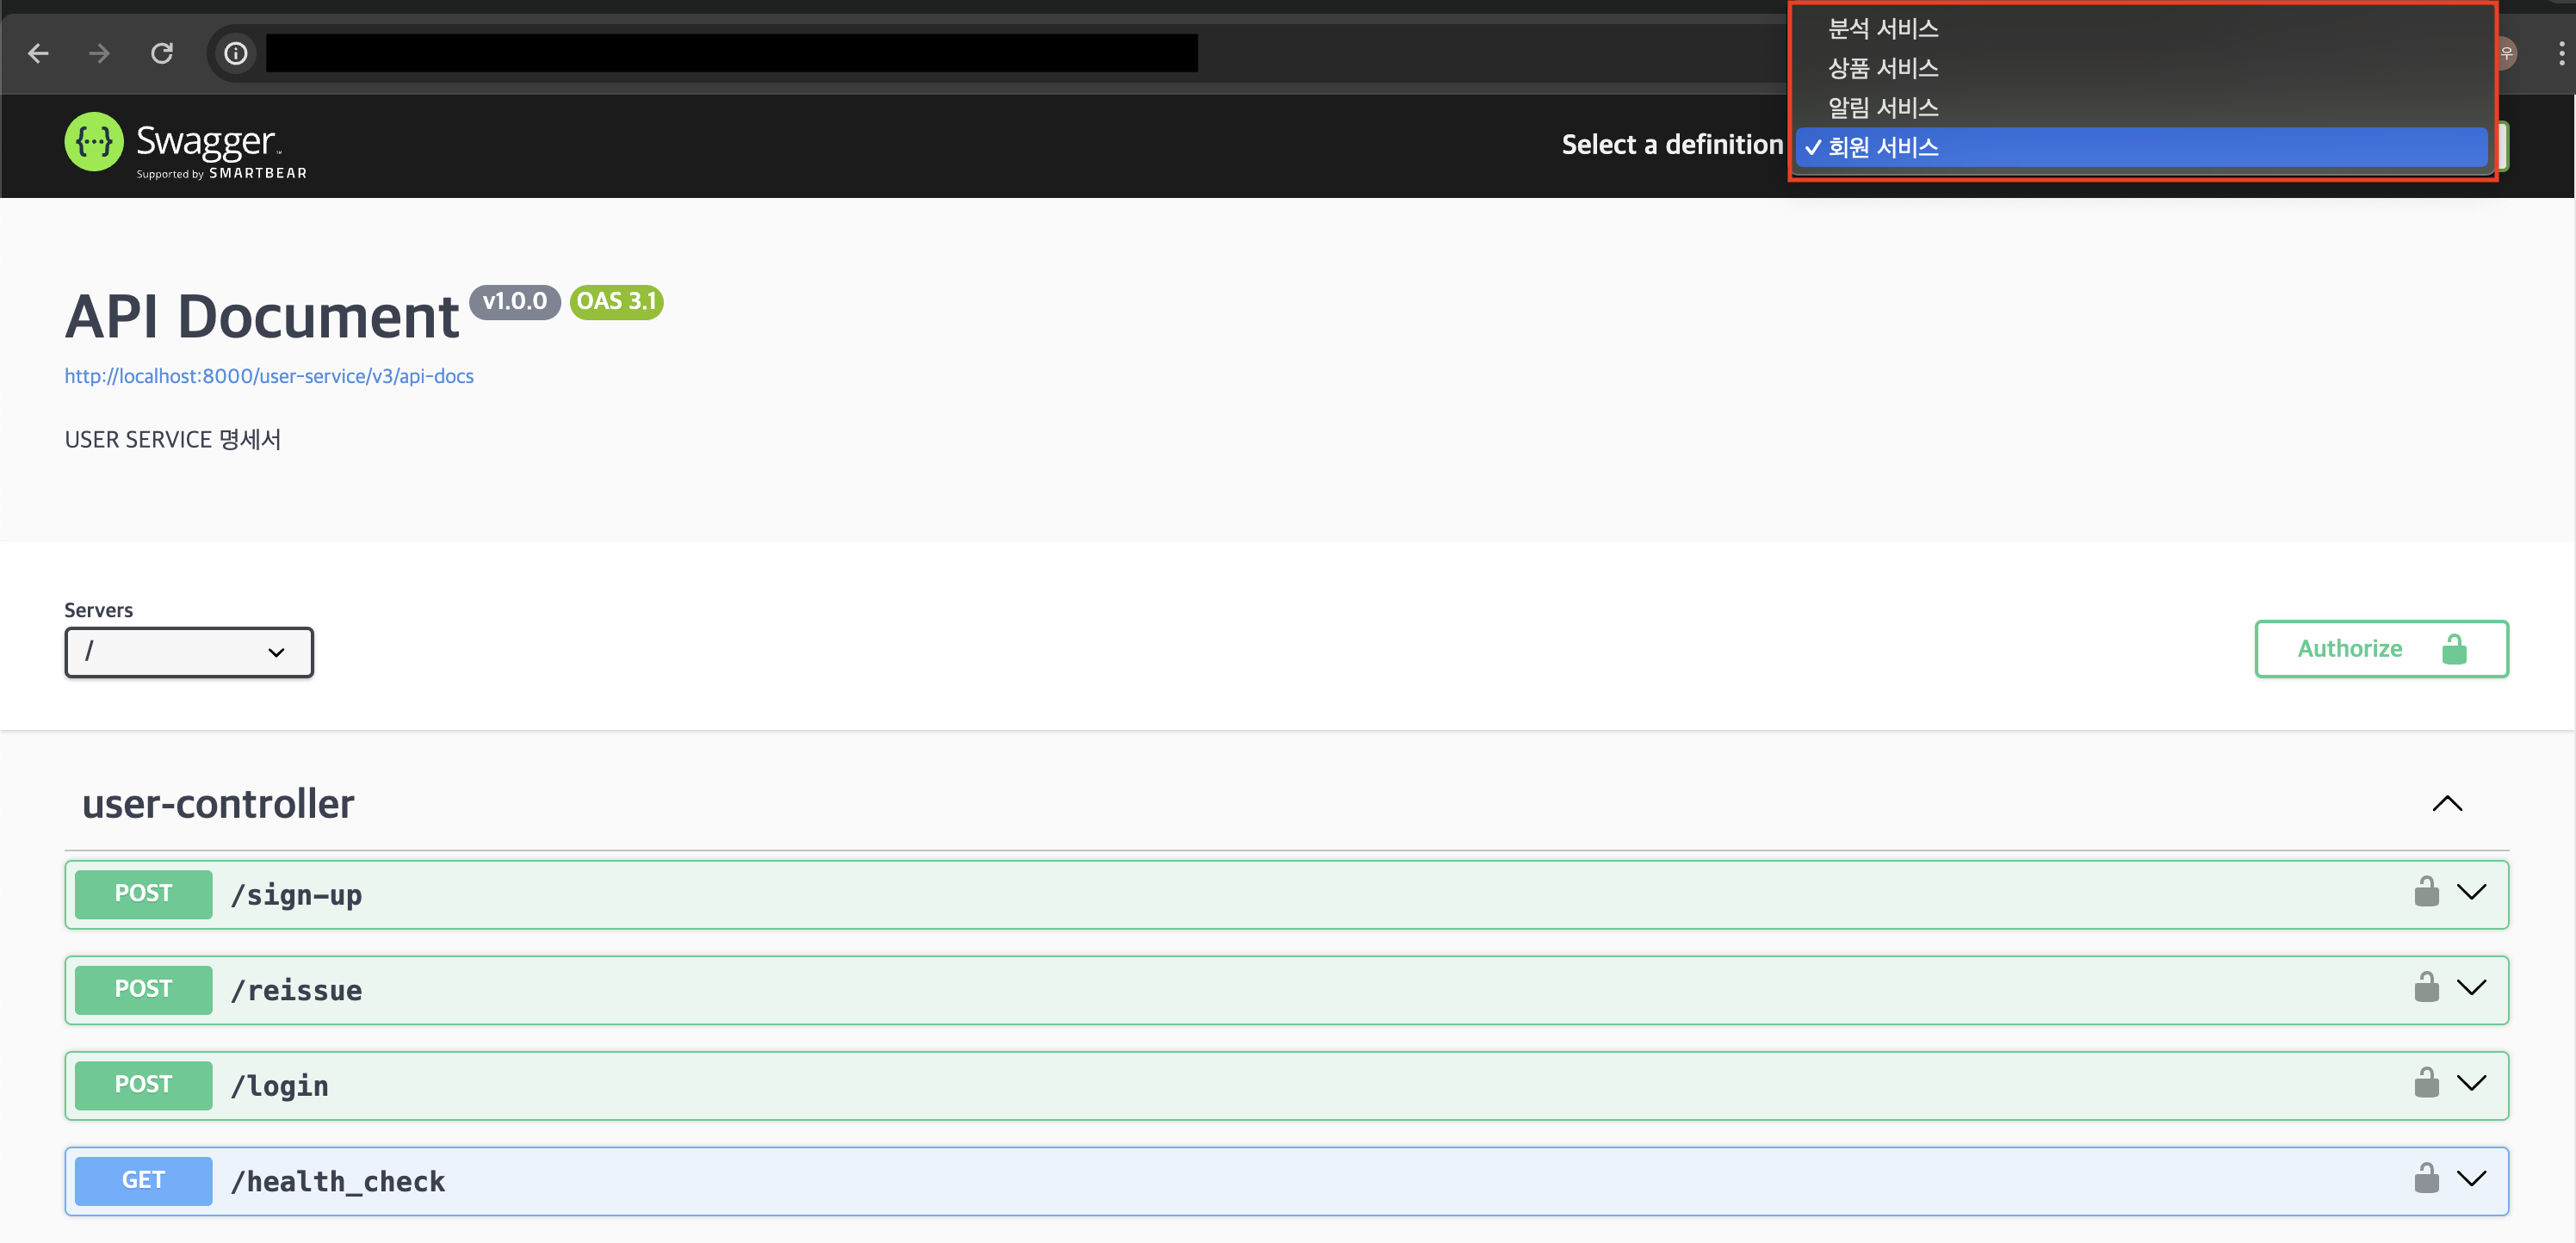Screen dimensions: 2576x1243
Task: Collapse the user-controller section
Action: click(x=2446, y=804)
